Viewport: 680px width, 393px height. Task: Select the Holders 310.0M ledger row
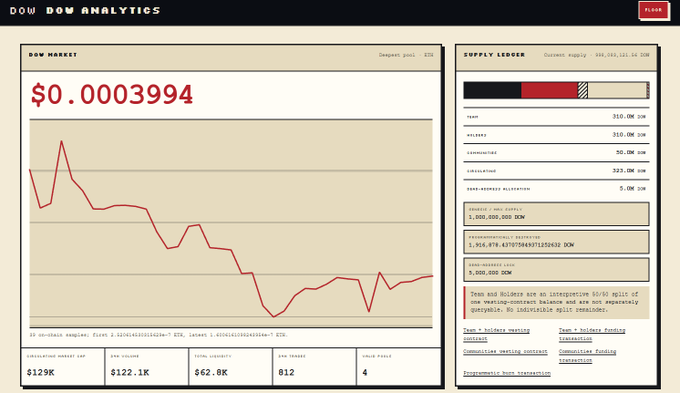tap(556, 135)
